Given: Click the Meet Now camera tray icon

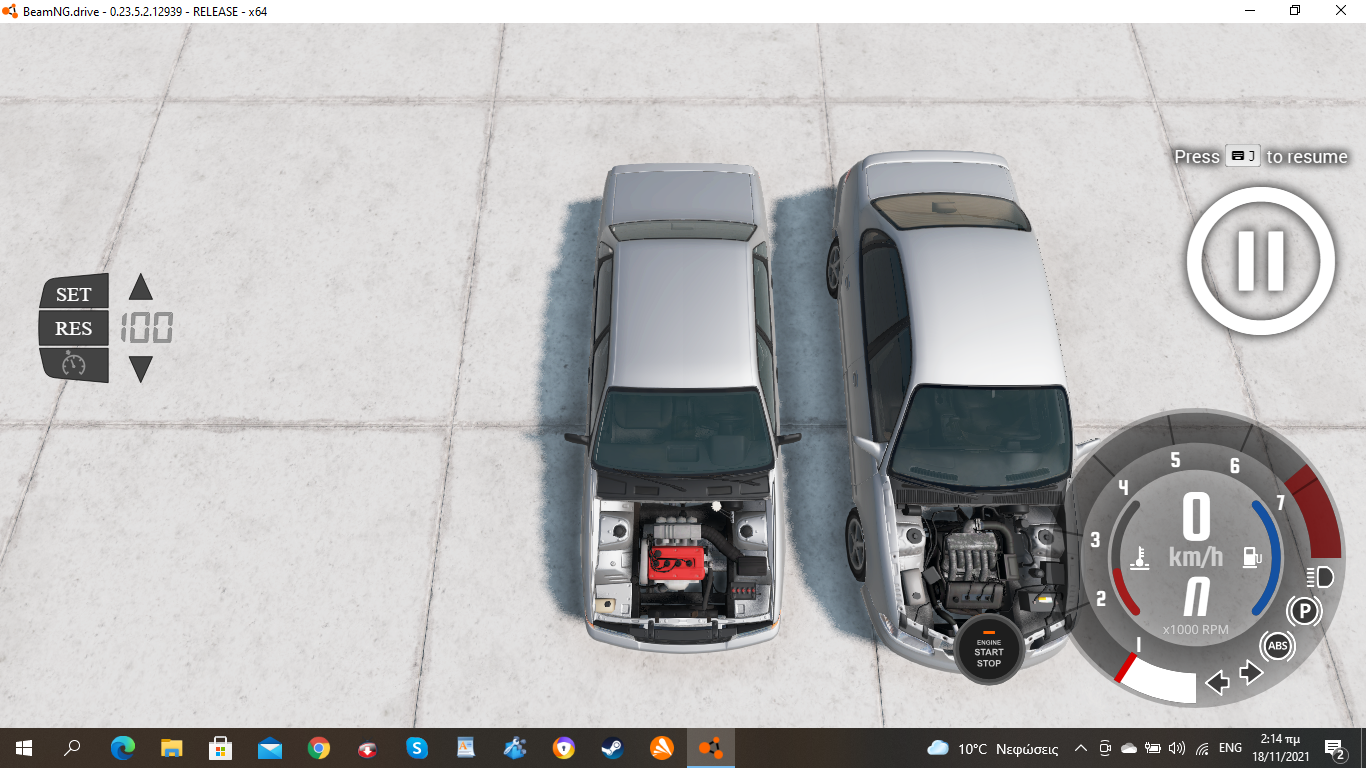Looking at the screenshot, I should coord(1105,748).
